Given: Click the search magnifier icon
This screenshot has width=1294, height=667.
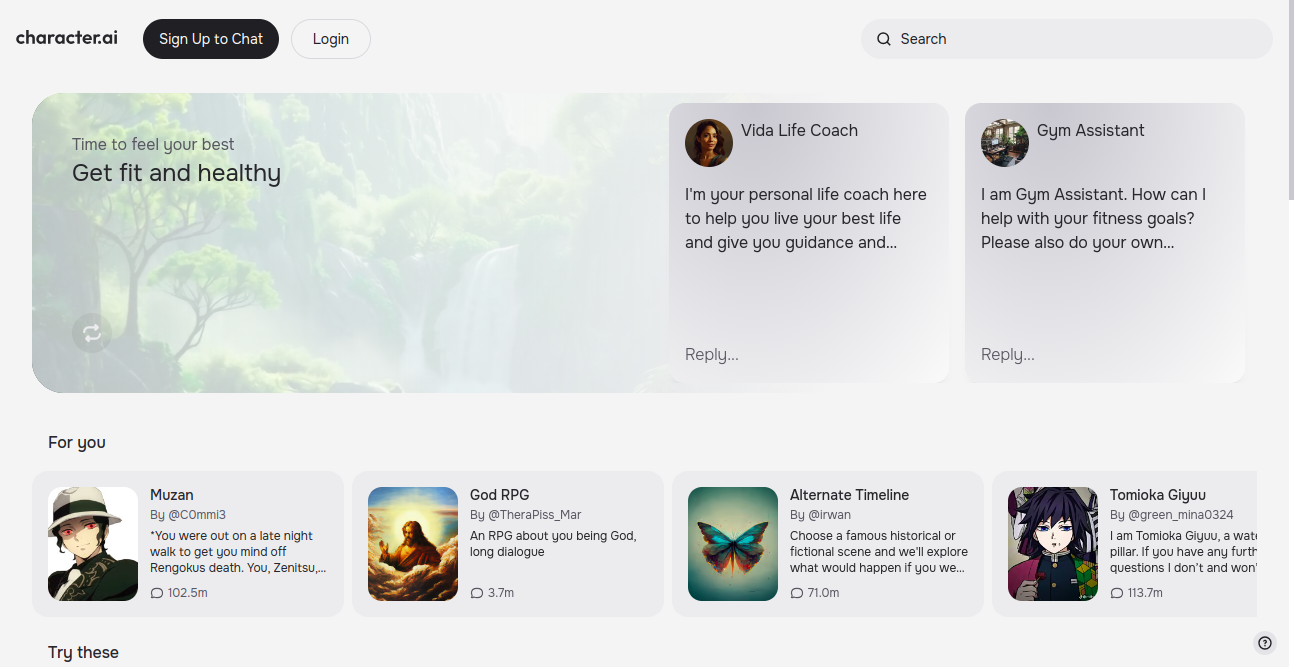Looking at the screenshot, I should pos(884,39).
